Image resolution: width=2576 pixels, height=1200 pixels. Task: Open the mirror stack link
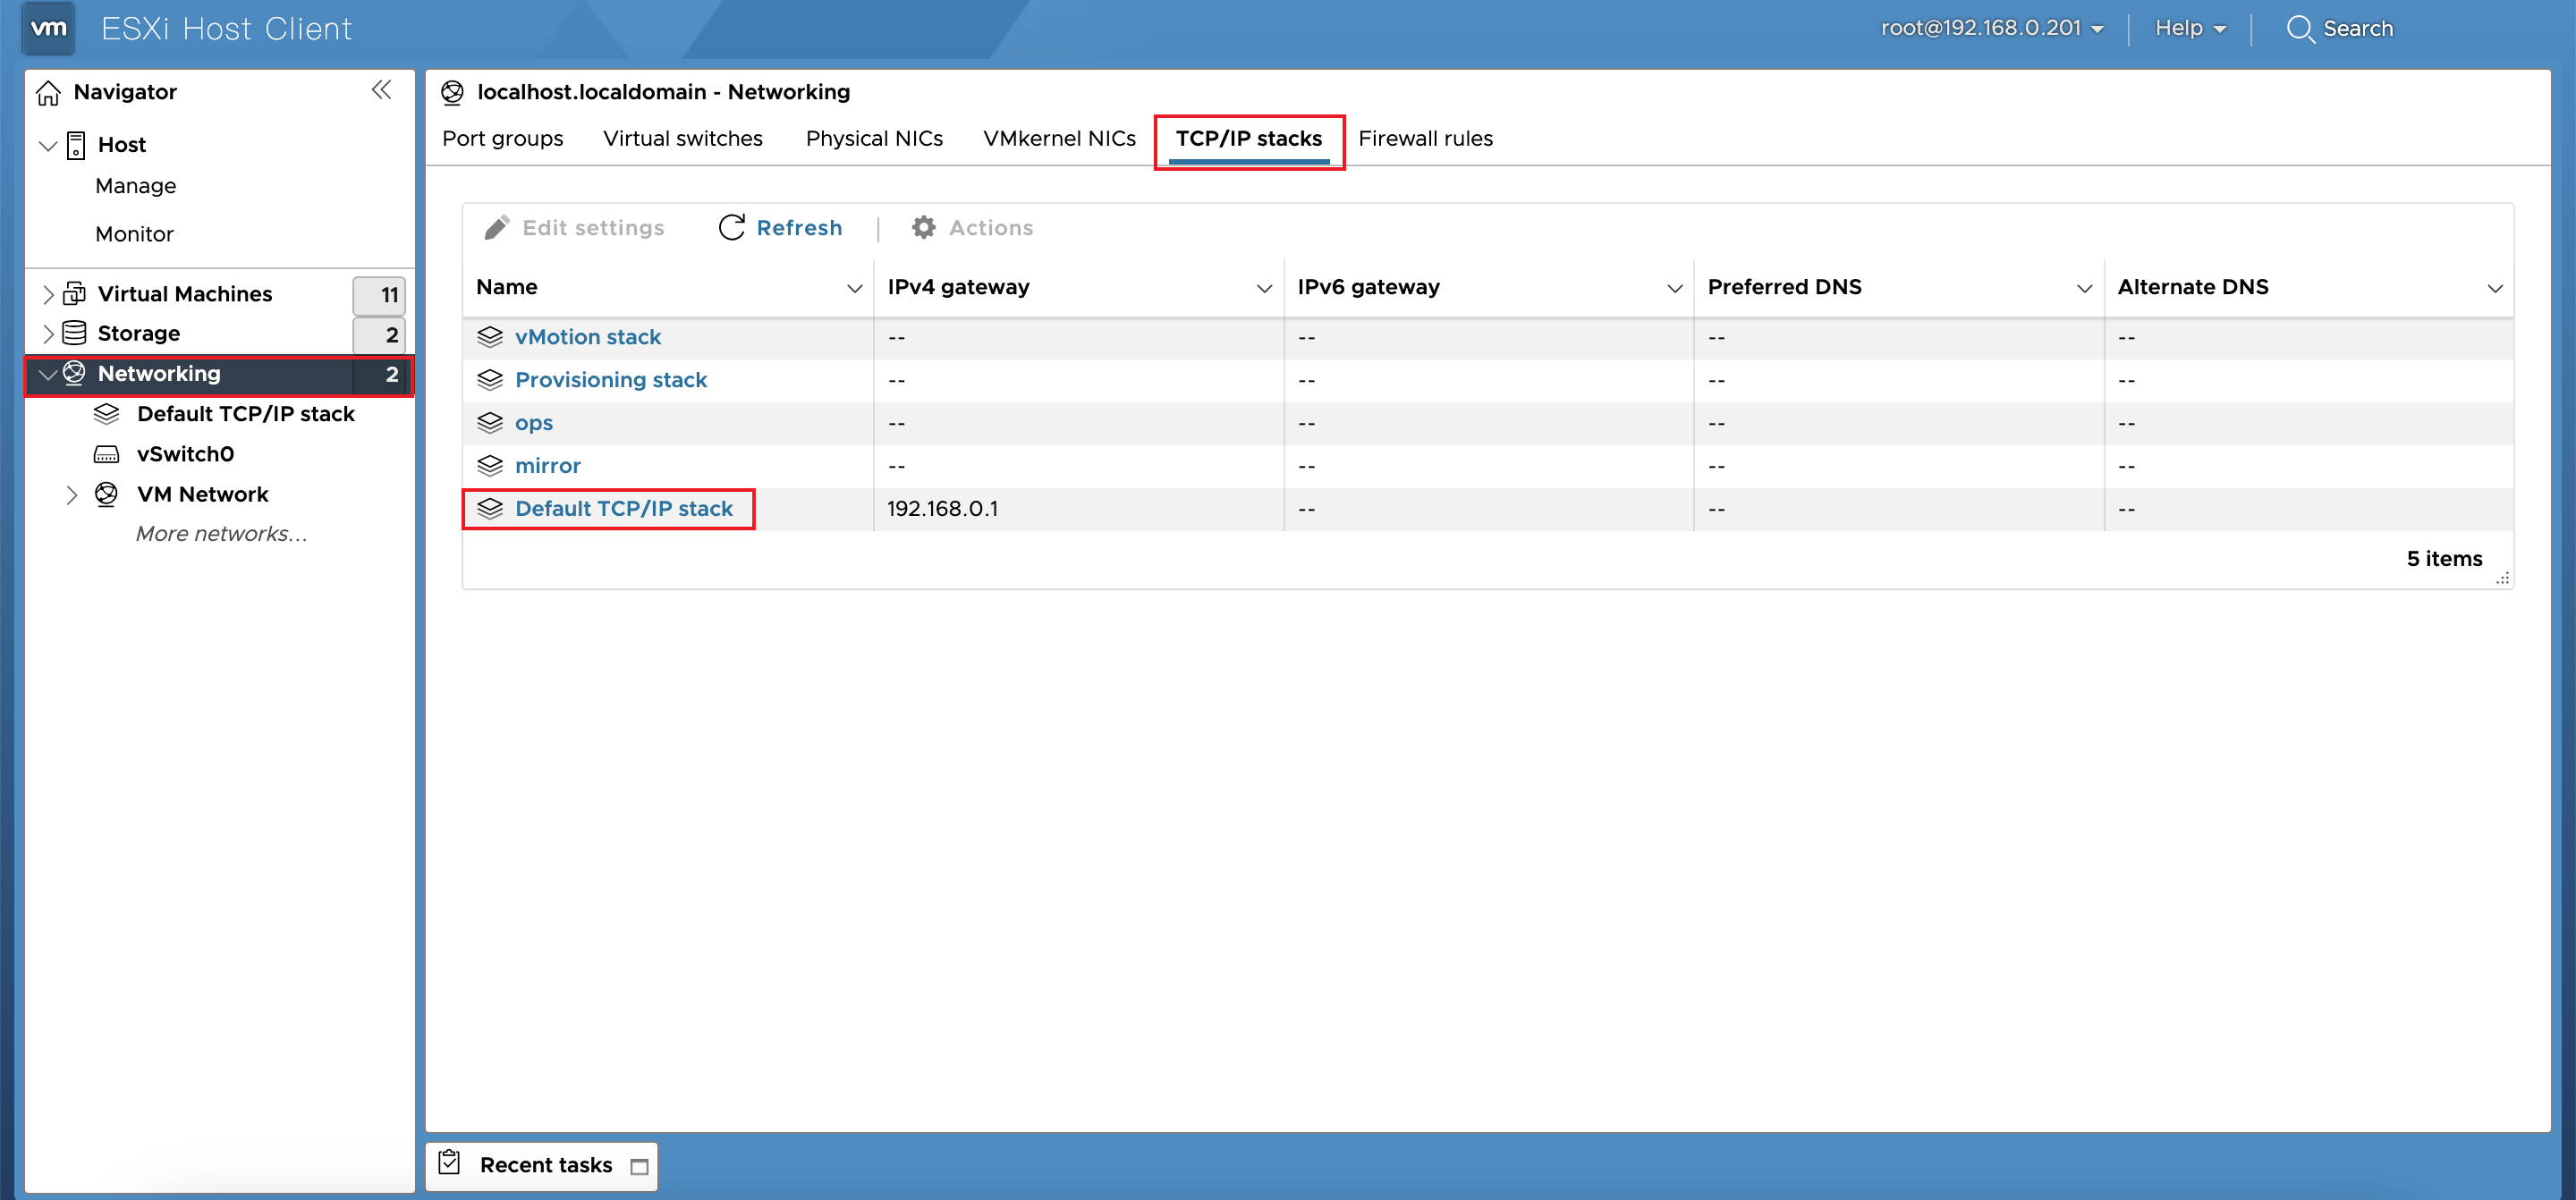click(548, 466)
